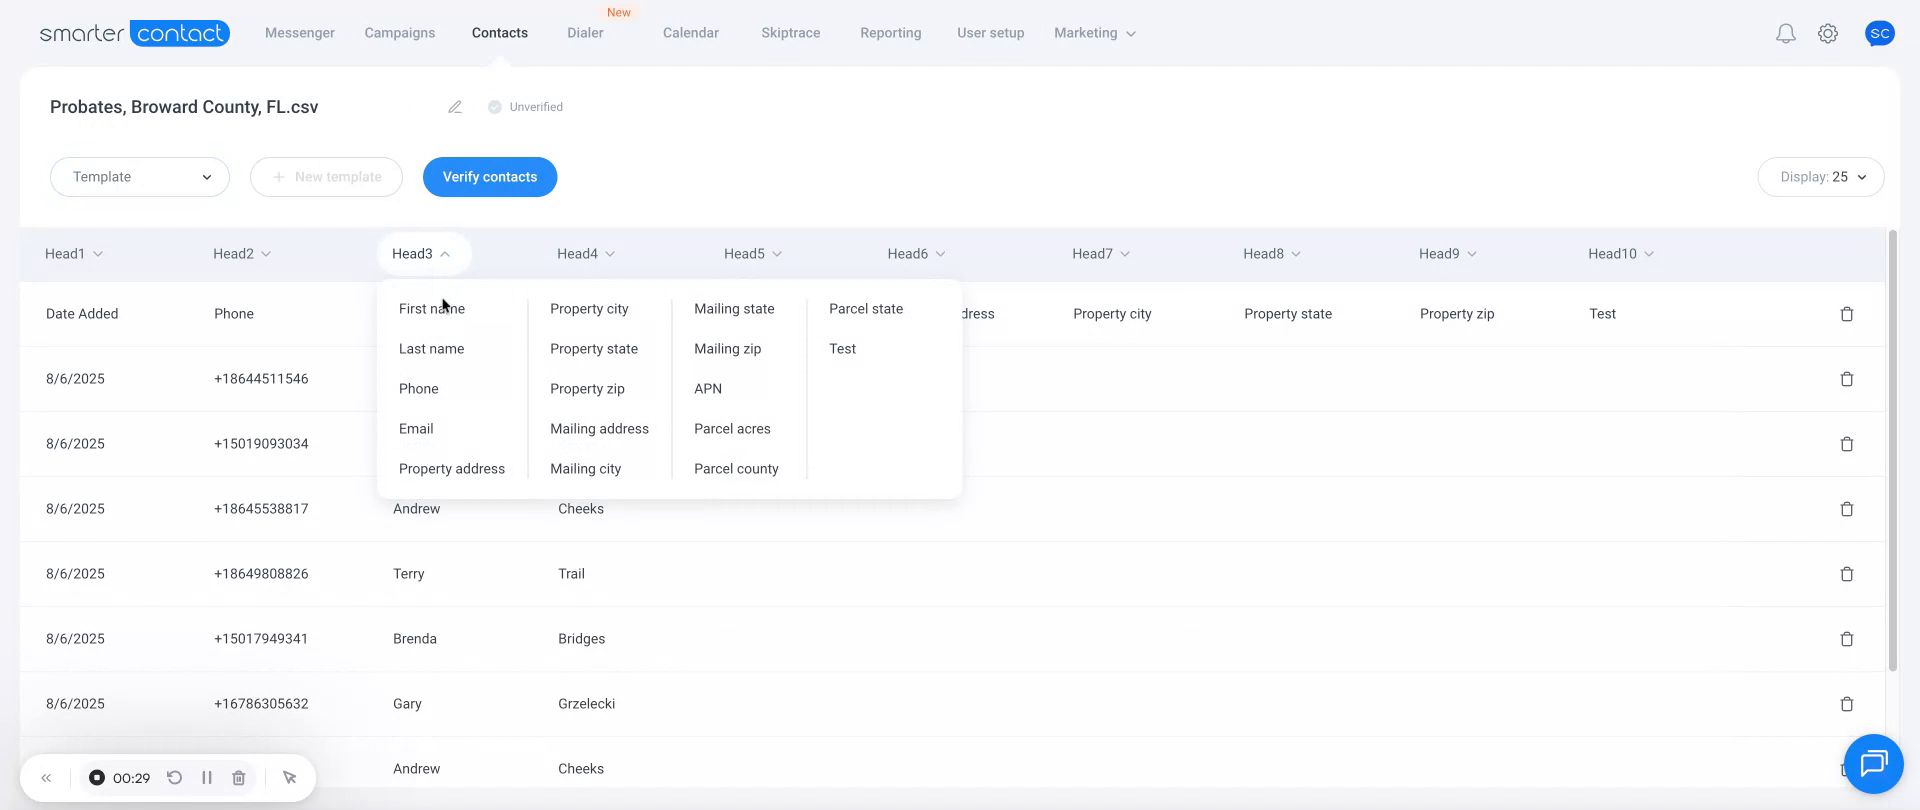
Task: Expand the Head6 column mapping
Action: pyautogui.click(x=916, y=254)
